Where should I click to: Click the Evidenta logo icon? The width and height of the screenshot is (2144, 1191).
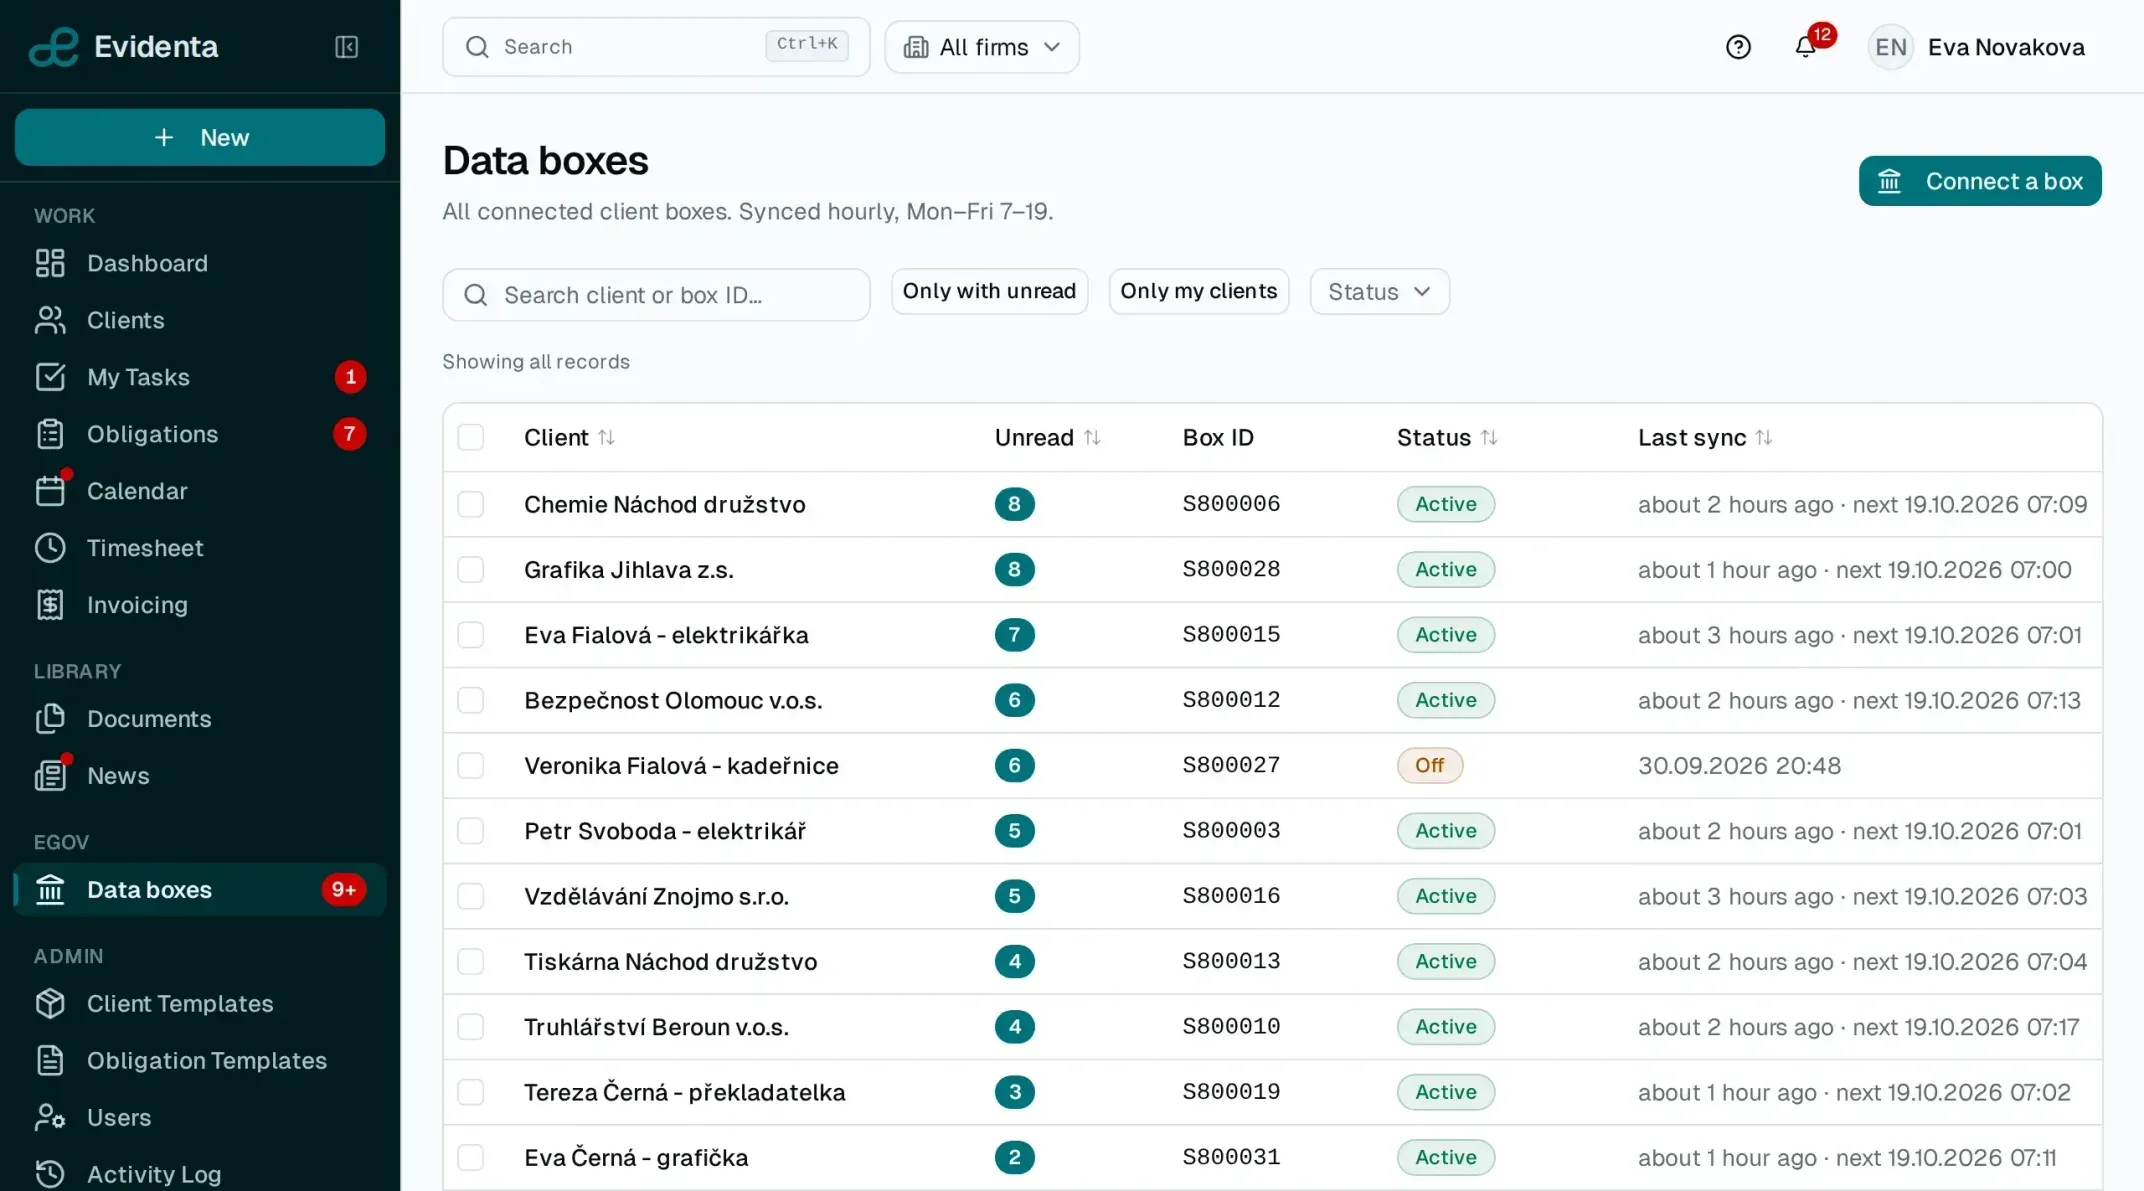[53, 47]
